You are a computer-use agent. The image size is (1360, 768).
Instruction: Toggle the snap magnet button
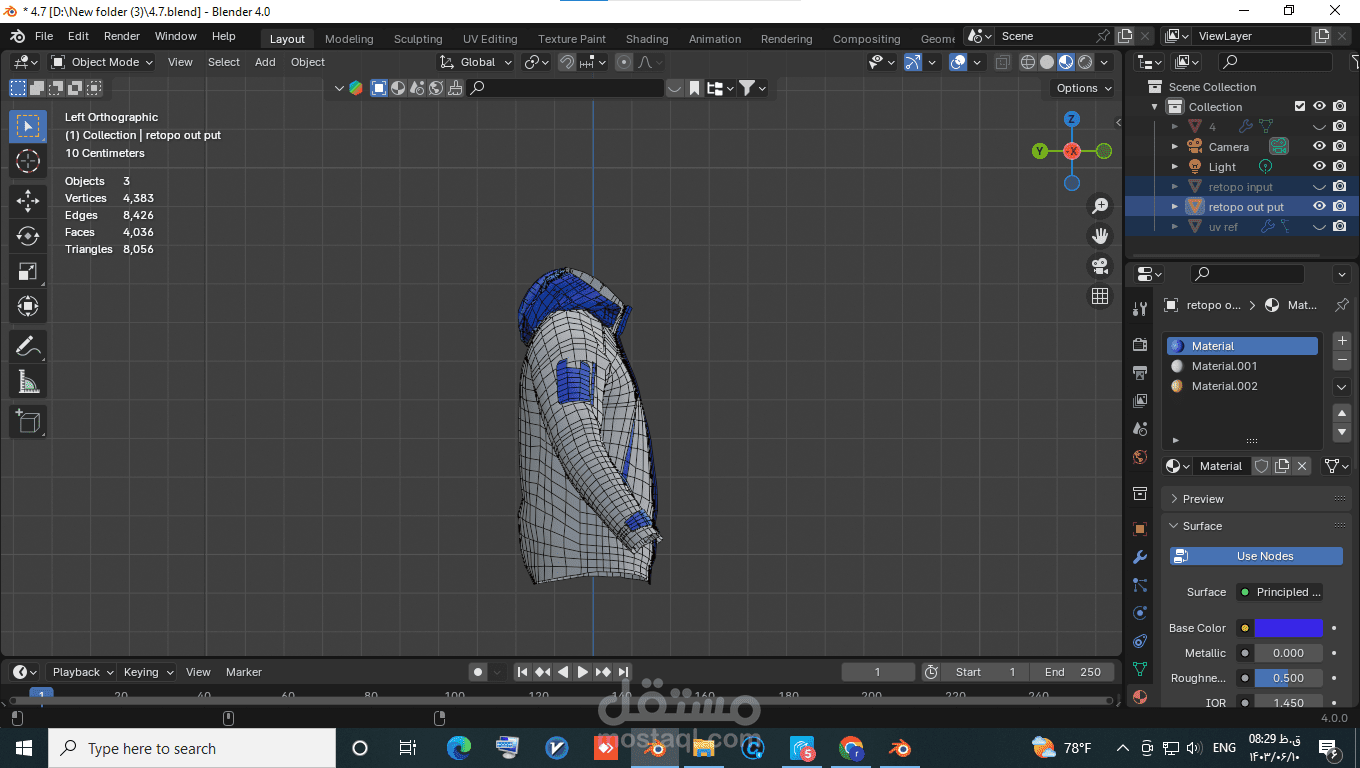coord(567,62)
